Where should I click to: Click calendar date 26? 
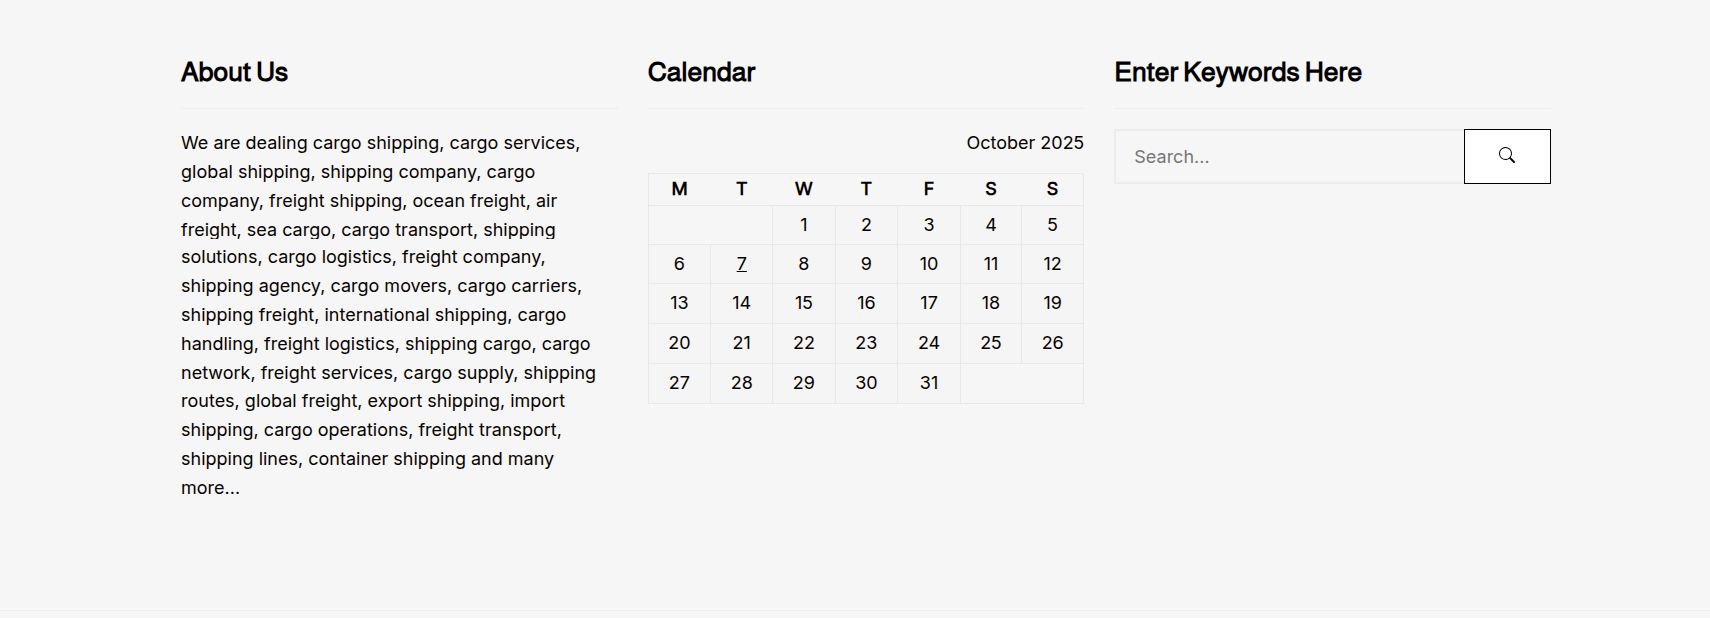pos(1052,343)
